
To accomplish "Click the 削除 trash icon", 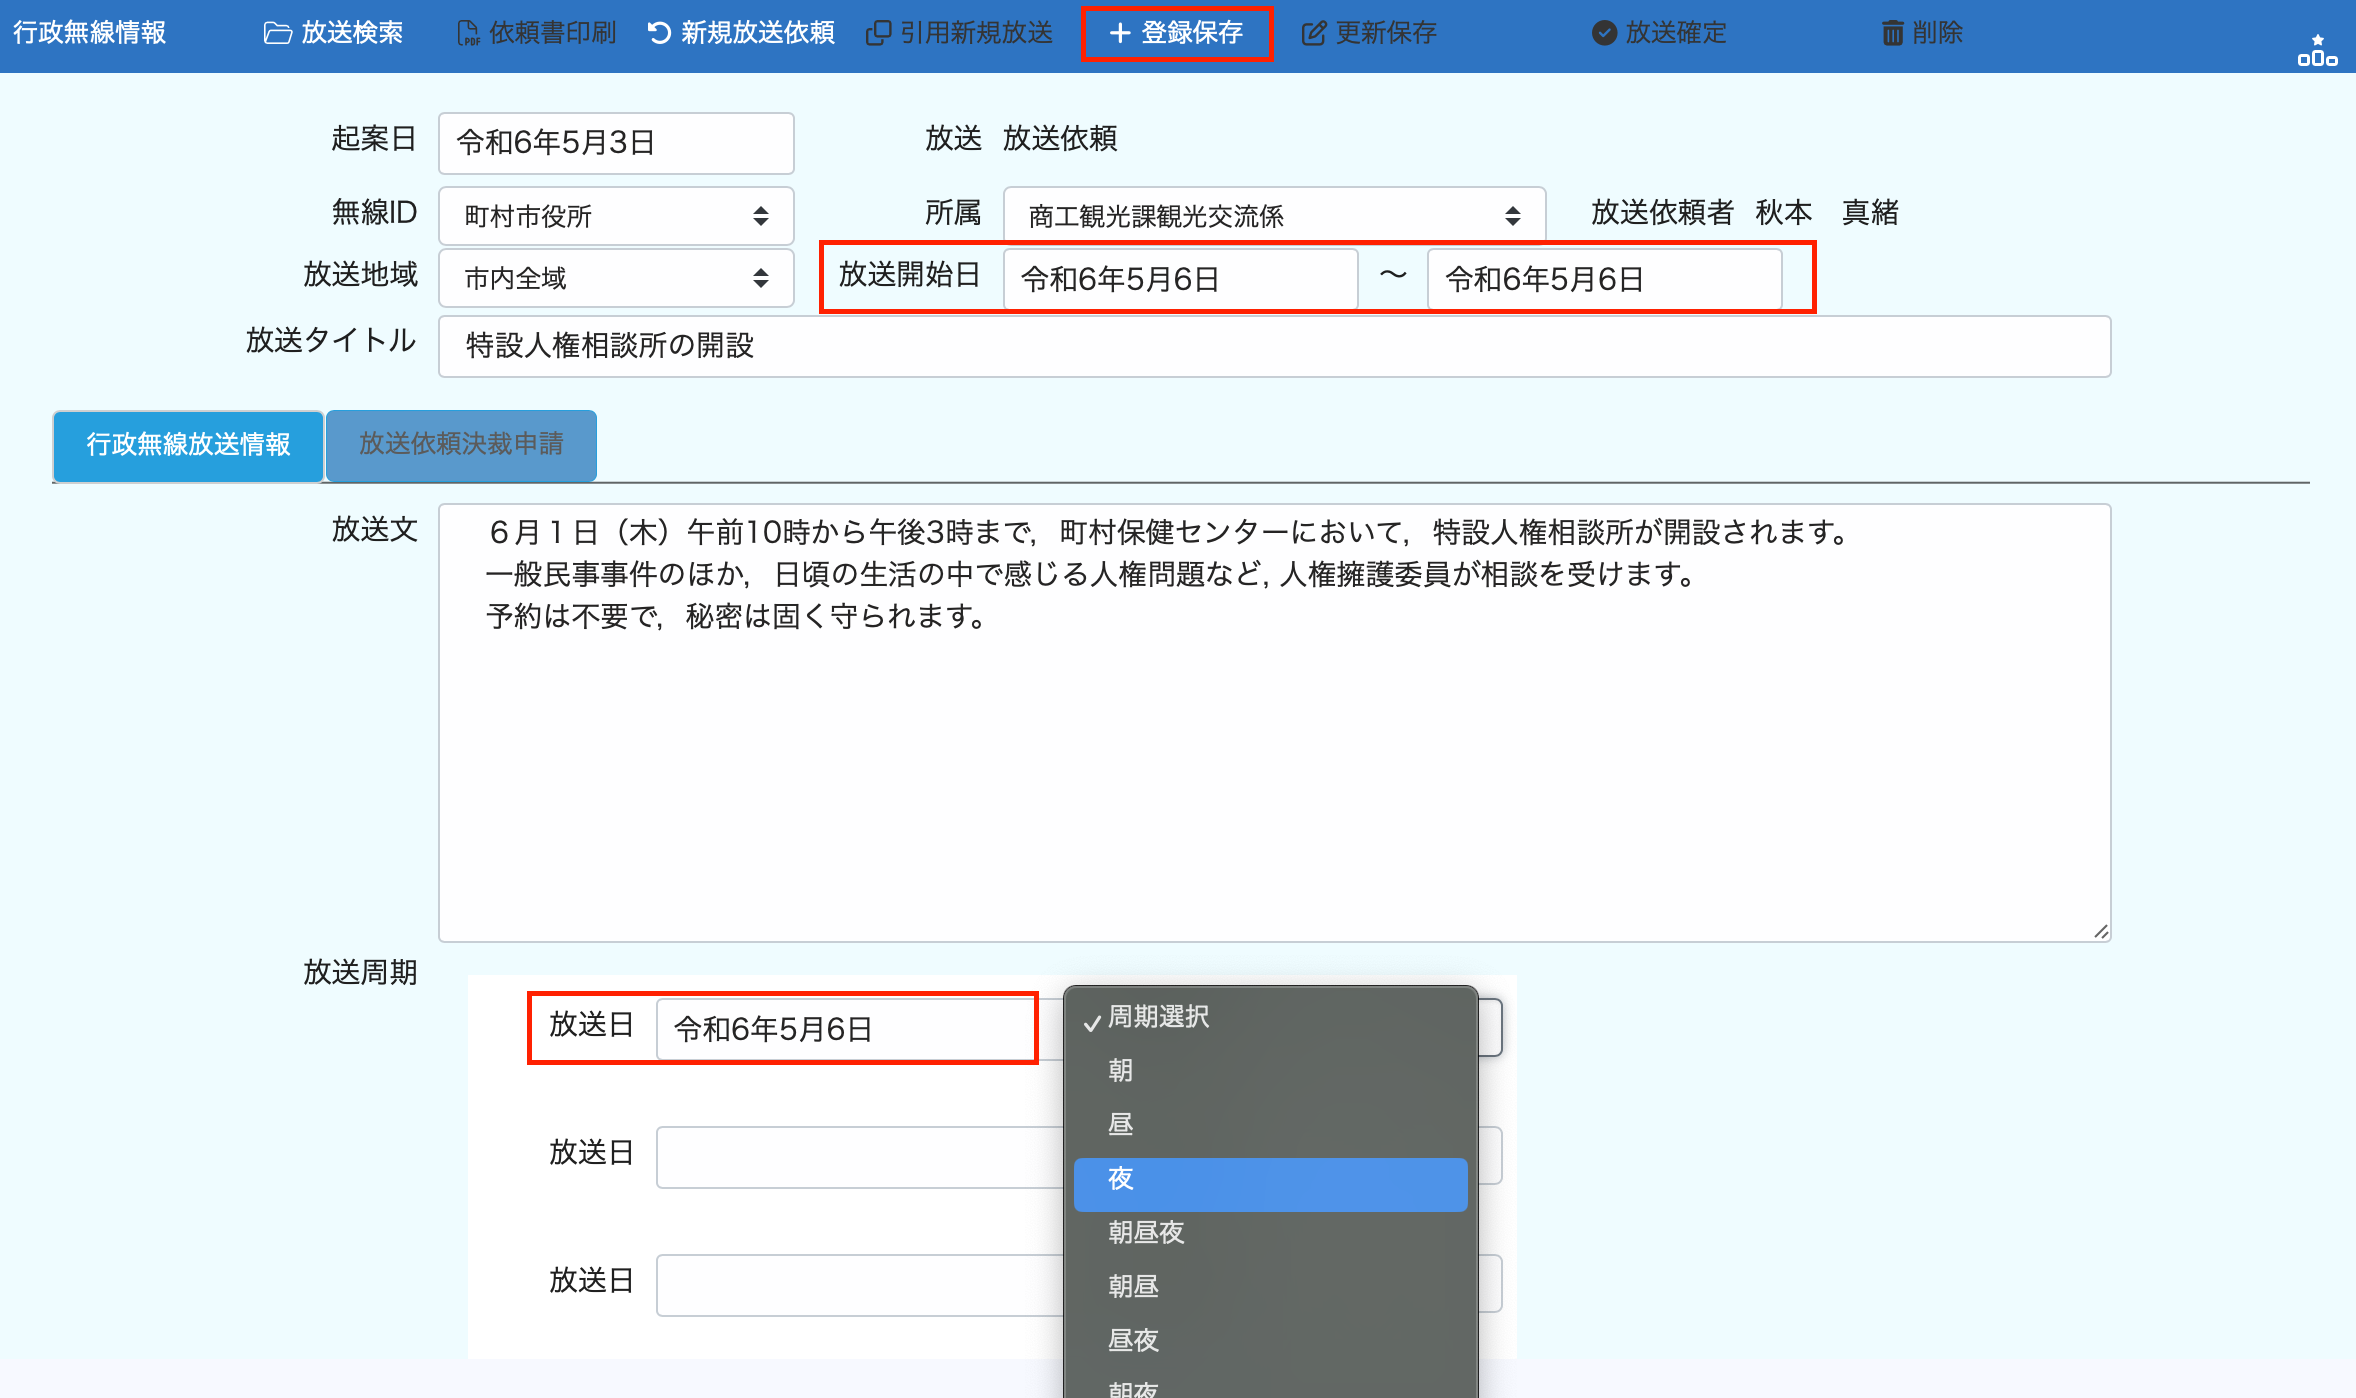I will pyautogui.click(x=1892, y=33).
